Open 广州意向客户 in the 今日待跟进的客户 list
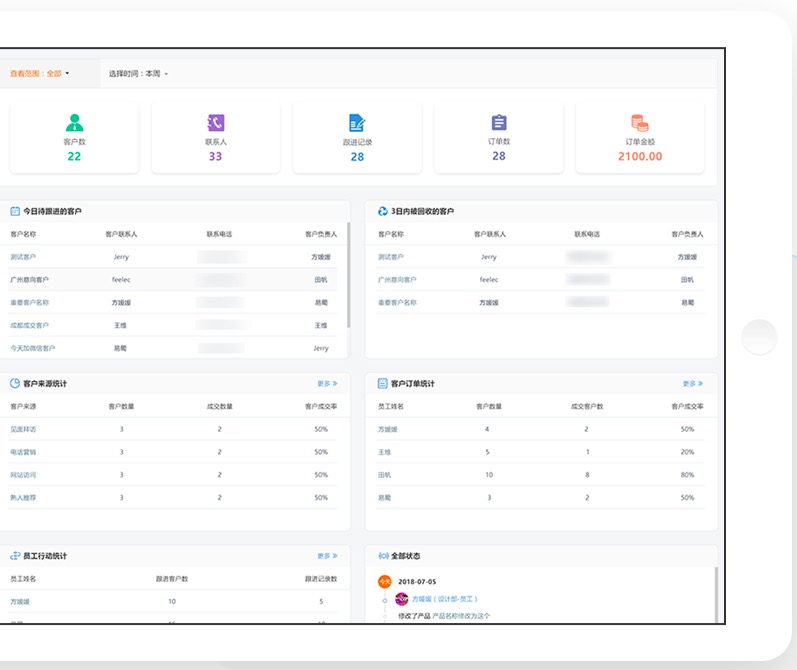This screenshot has height=670, width=797. [29, 280]
